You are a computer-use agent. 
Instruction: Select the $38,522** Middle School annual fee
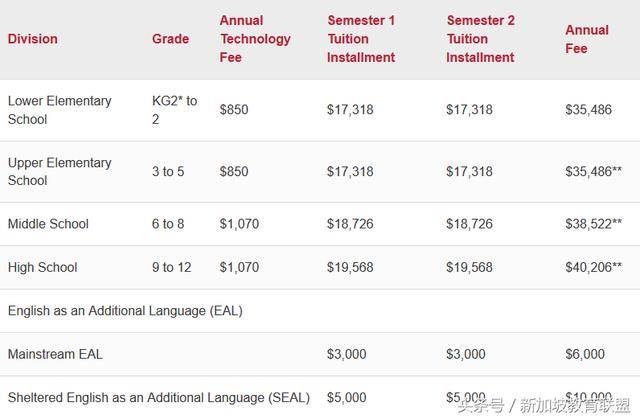594,224
